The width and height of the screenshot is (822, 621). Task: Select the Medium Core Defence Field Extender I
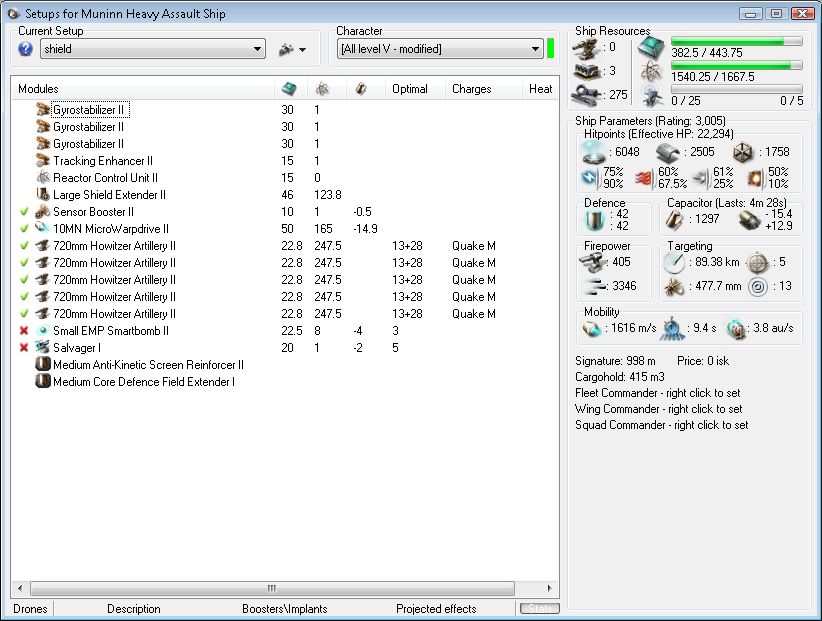point(144,382)
